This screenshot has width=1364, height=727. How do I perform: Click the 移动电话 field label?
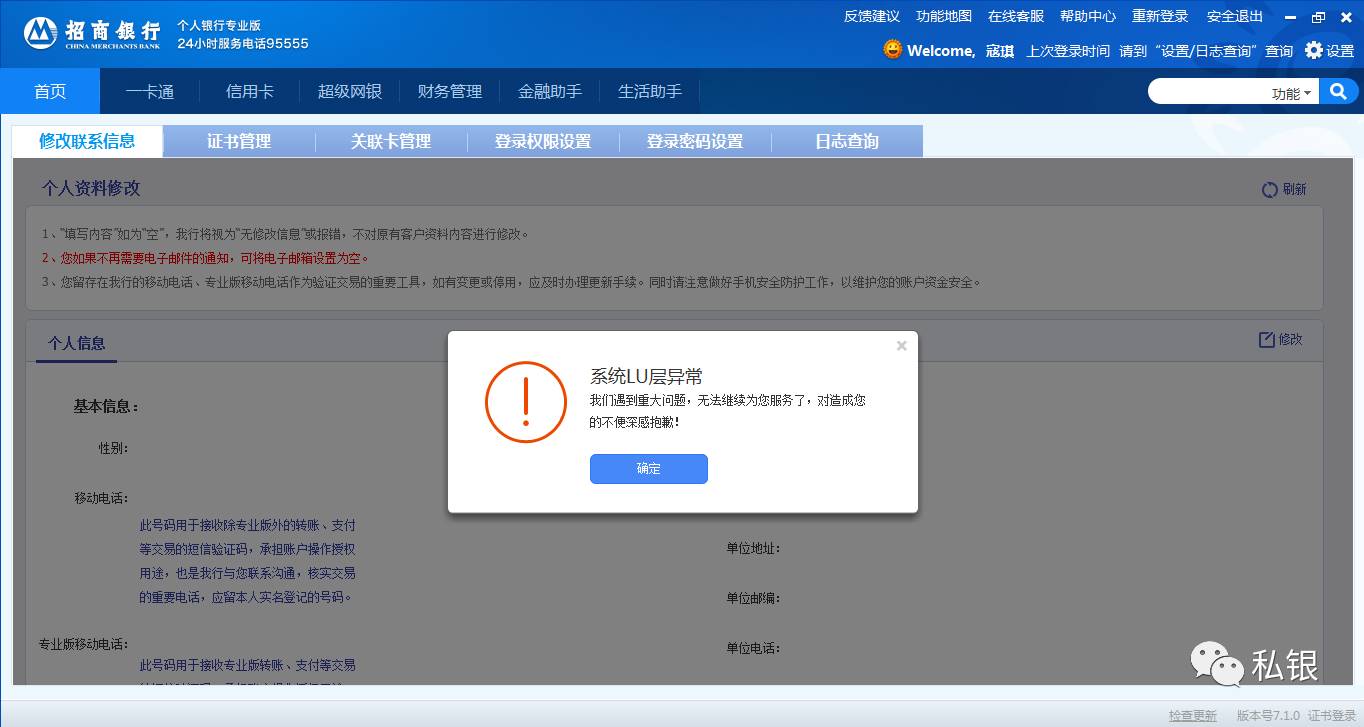coord(101,498)
